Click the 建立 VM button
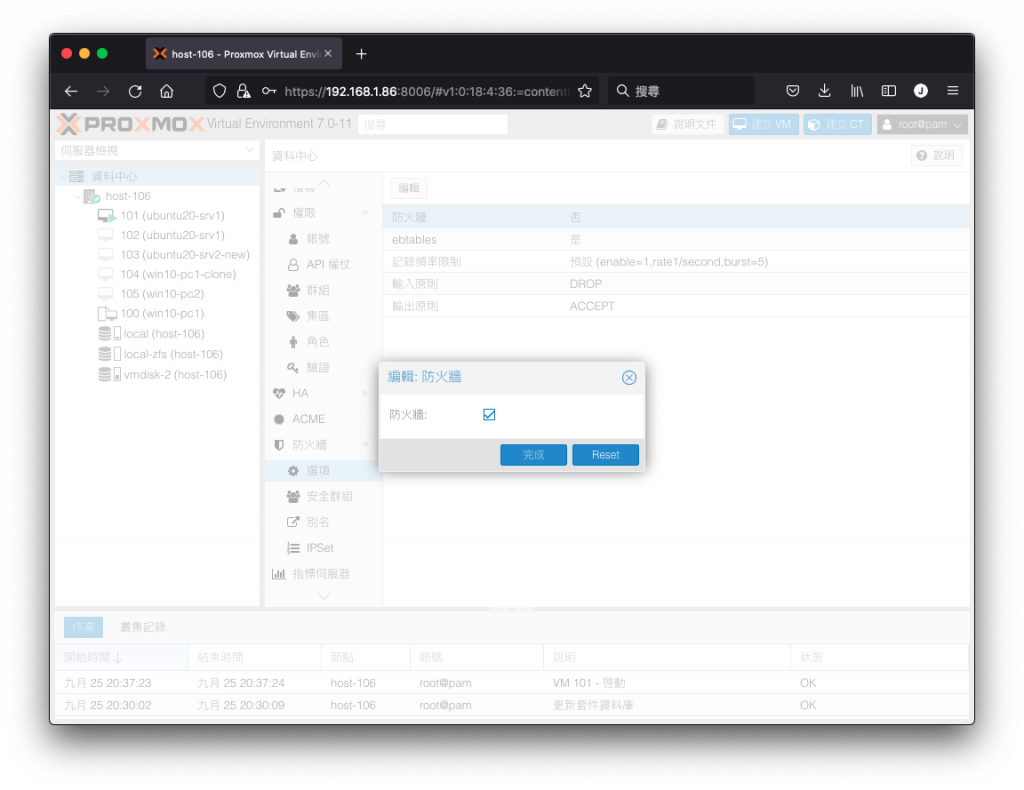 [763, 124]
